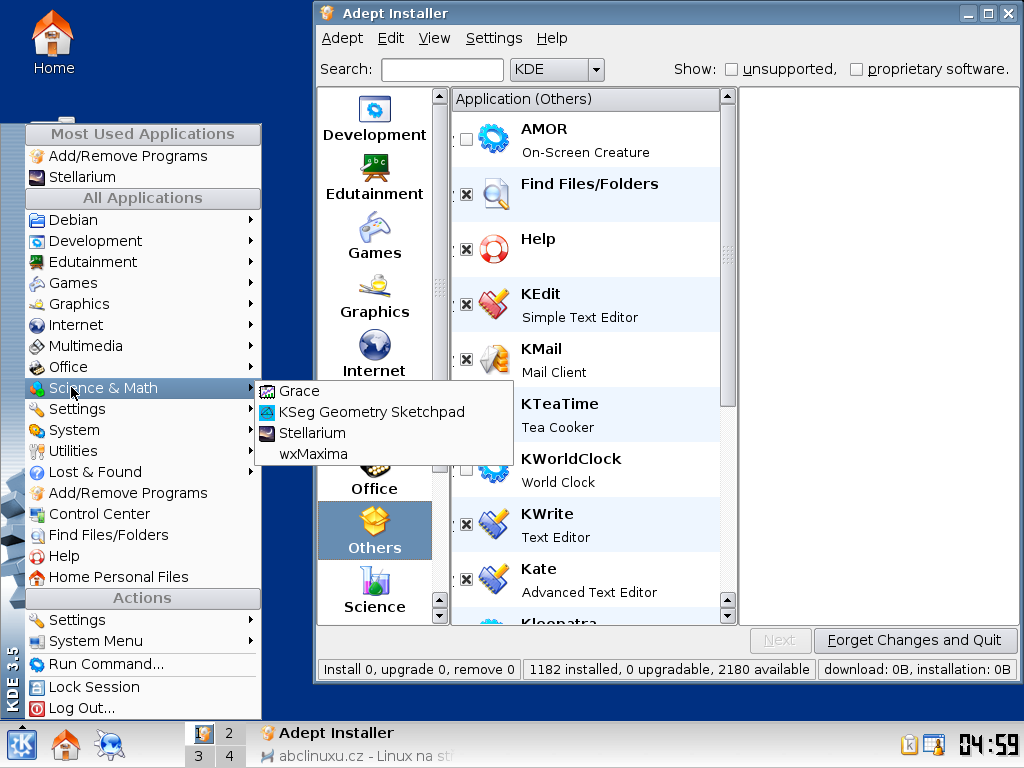This screenshot has width=1024, height=768.
Task: Select the Development category icon in Adept
Action: [375, 109]
